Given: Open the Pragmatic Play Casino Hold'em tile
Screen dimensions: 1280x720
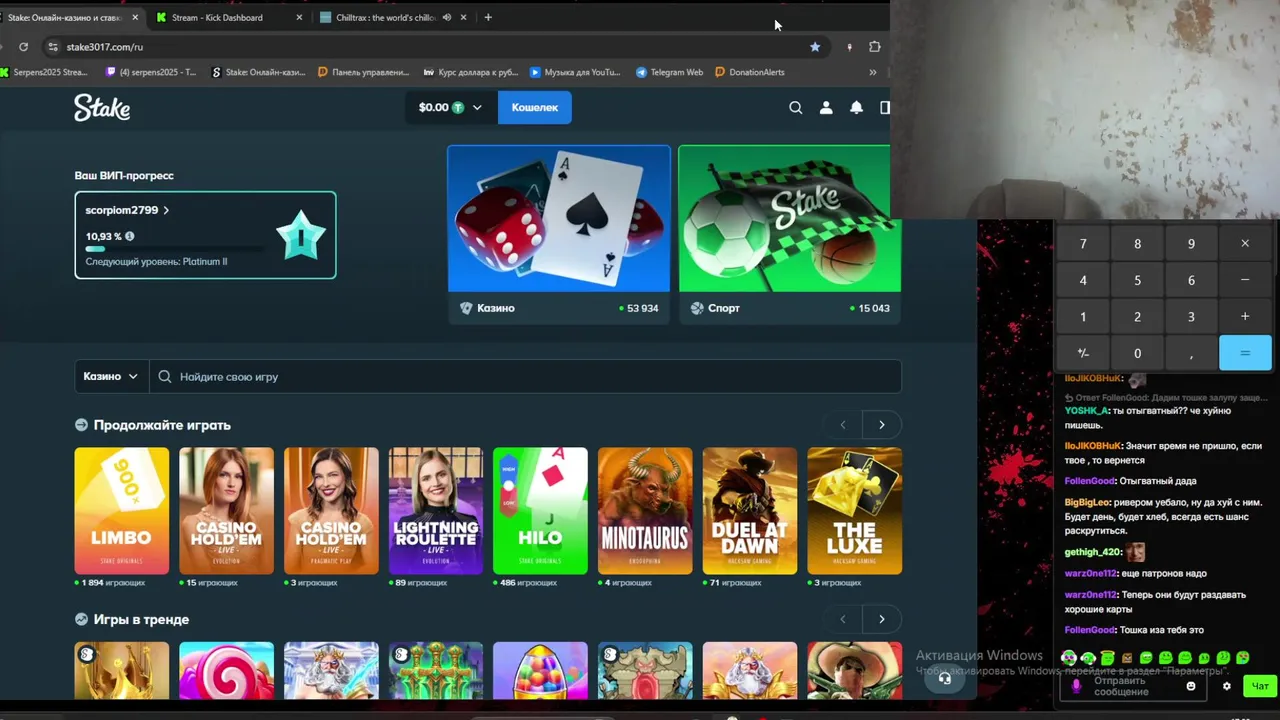Looking at the screenshot, I should pos(331,511).
